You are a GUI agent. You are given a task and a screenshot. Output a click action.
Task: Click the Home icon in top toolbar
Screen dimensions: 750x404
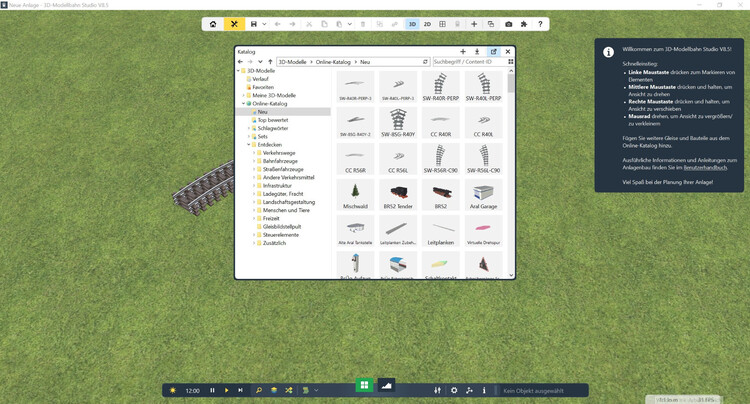(x=213, y=23)
